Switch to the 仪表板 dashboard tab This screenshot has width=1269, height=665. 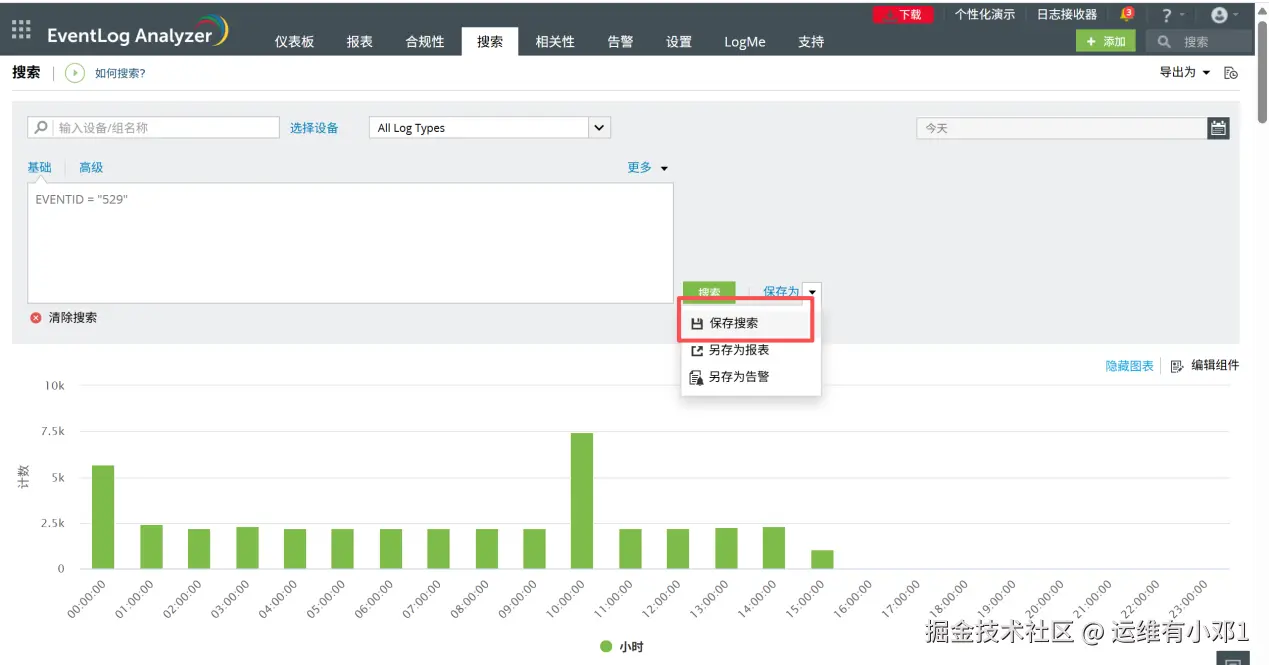(x=294, y=42)
